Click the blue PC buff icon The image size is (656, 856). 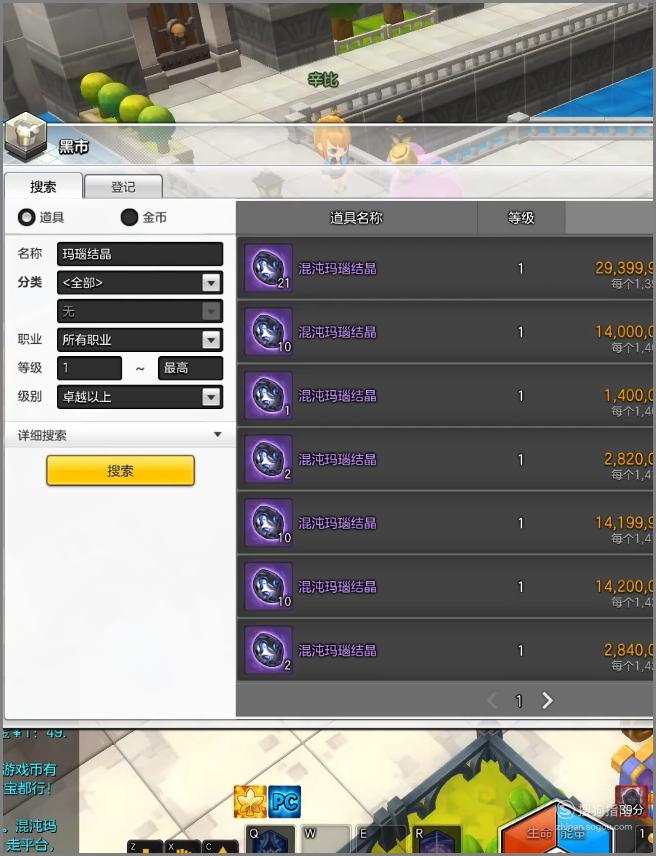pyautogui.click(x=284, y=801)
